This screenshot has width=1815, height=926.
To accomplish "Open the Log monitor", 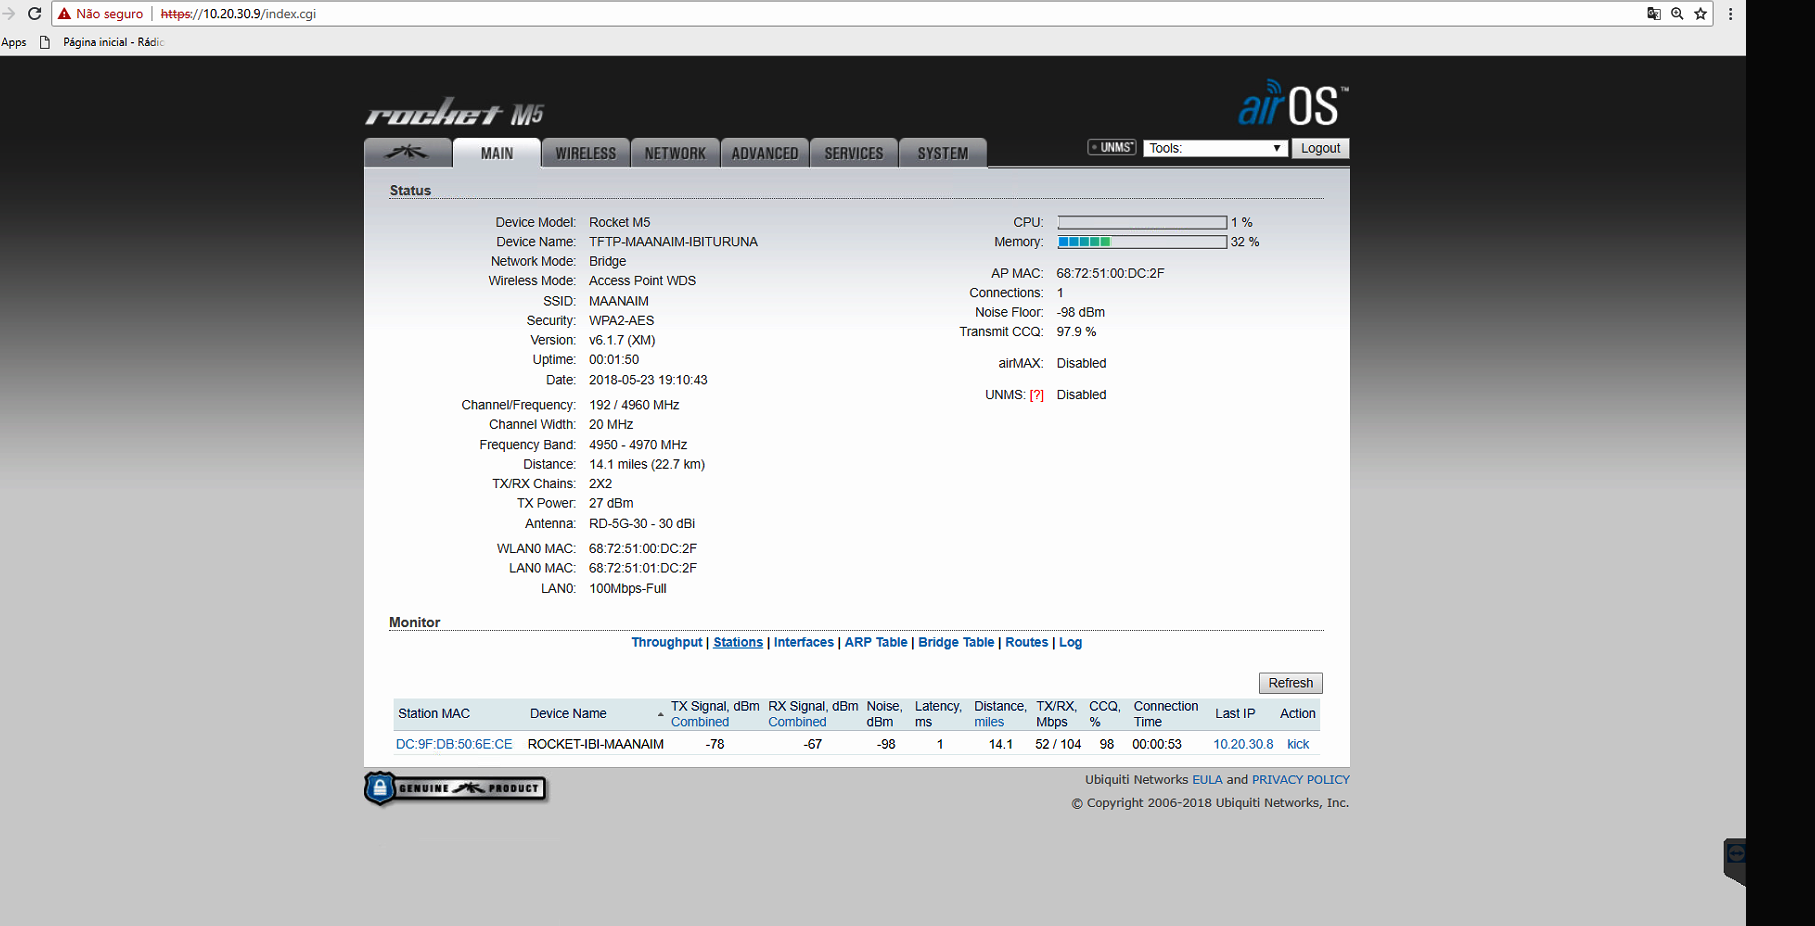I will [x=1071, y=643].
